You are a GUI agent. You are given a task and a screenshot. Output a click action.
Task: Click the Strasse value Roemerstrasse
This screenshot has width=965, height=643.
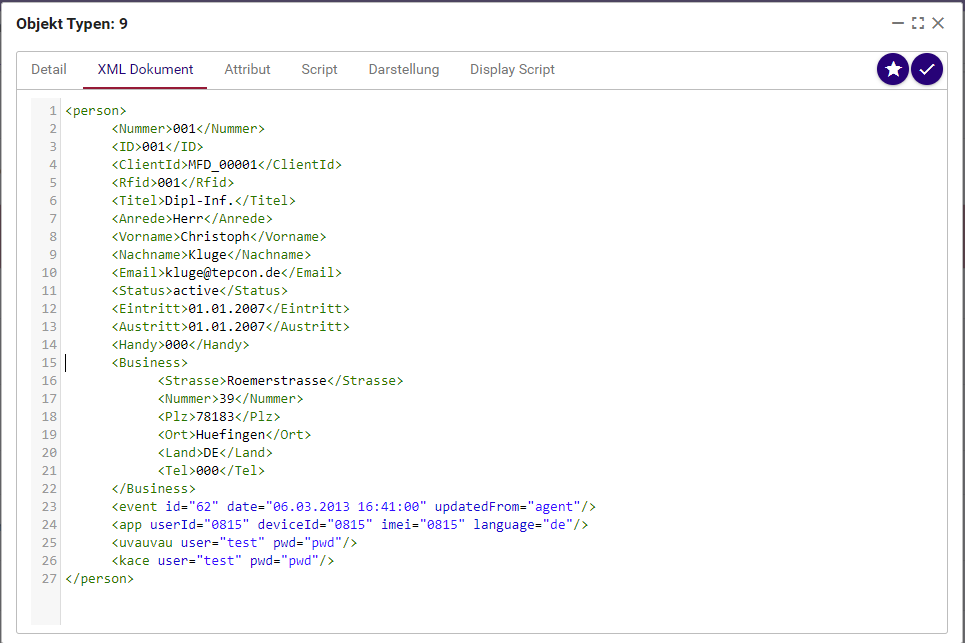(276, 381)
